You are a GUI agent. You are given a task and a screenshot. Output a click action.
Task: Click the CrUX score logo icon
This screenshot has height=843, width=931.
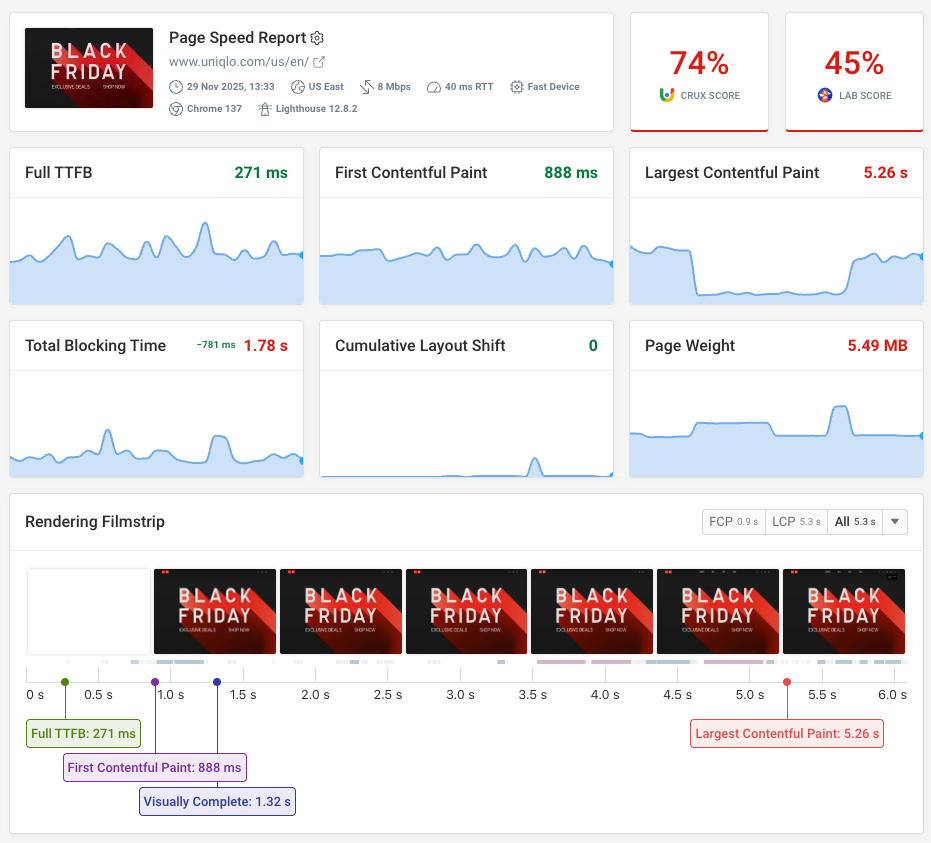pos(667,96)
